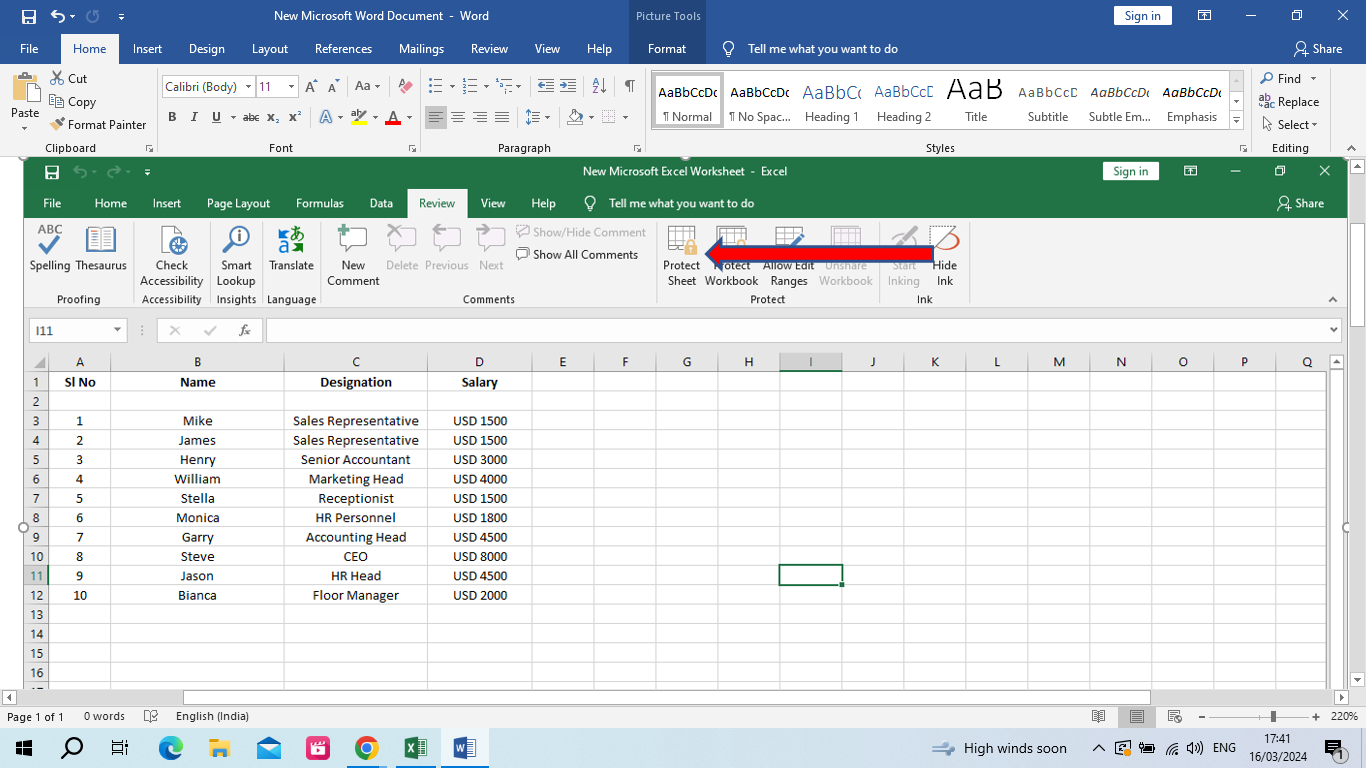Justify the paragraph text
1366x768 pixels.
[x=502, y=117]
